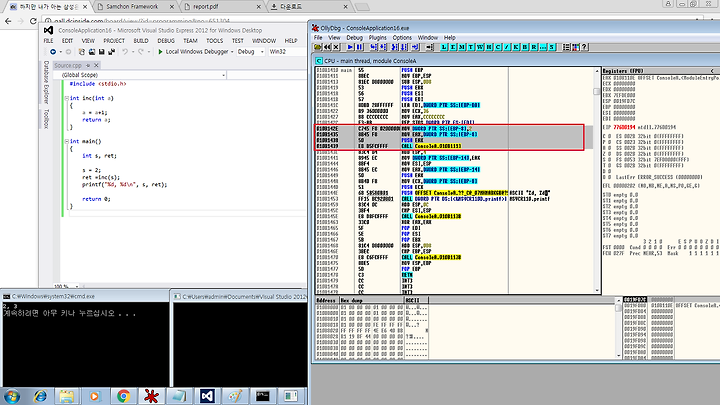Select the Source.cpp editor tab
Image resolution: width=720 pixels, height=405 pixels.
click(68, 66)
